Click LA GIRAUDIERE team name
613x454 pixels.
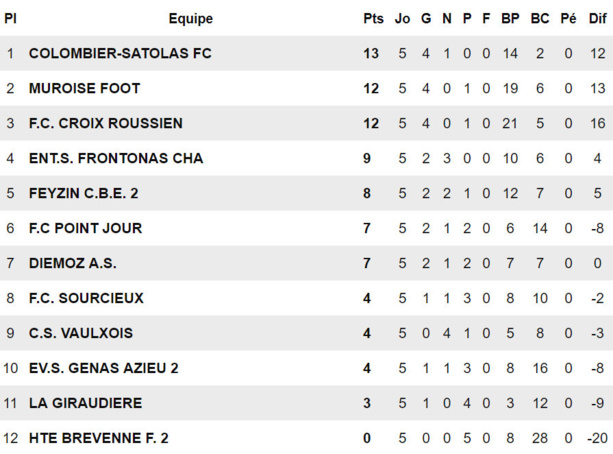[x=85, y=403]
